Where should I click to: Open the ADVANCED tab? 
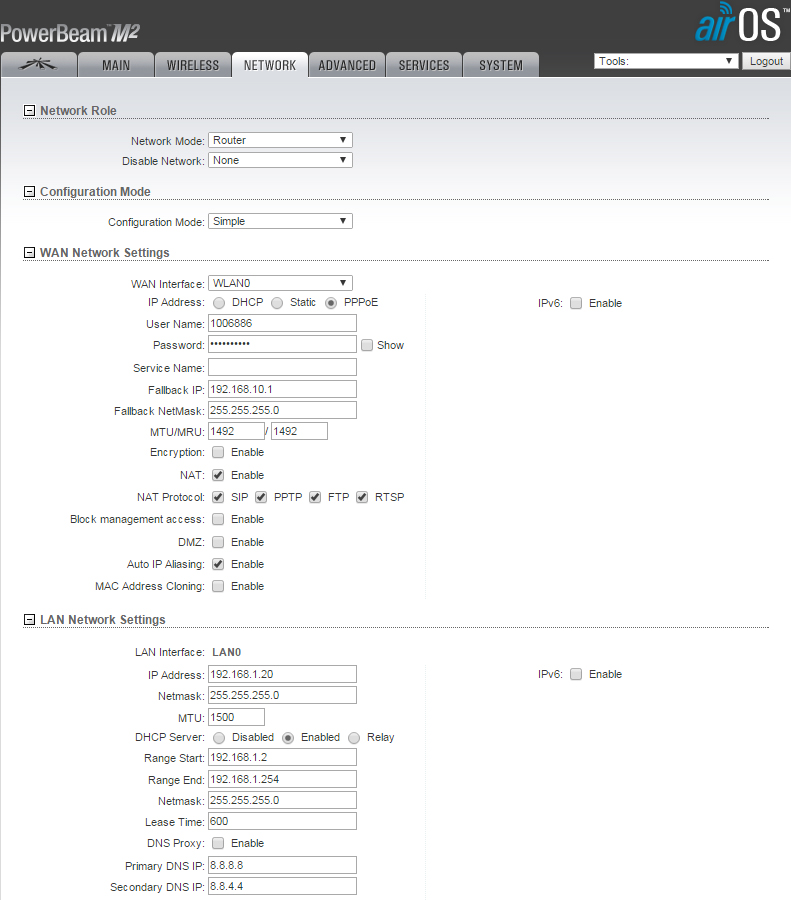tap(347, 65)
